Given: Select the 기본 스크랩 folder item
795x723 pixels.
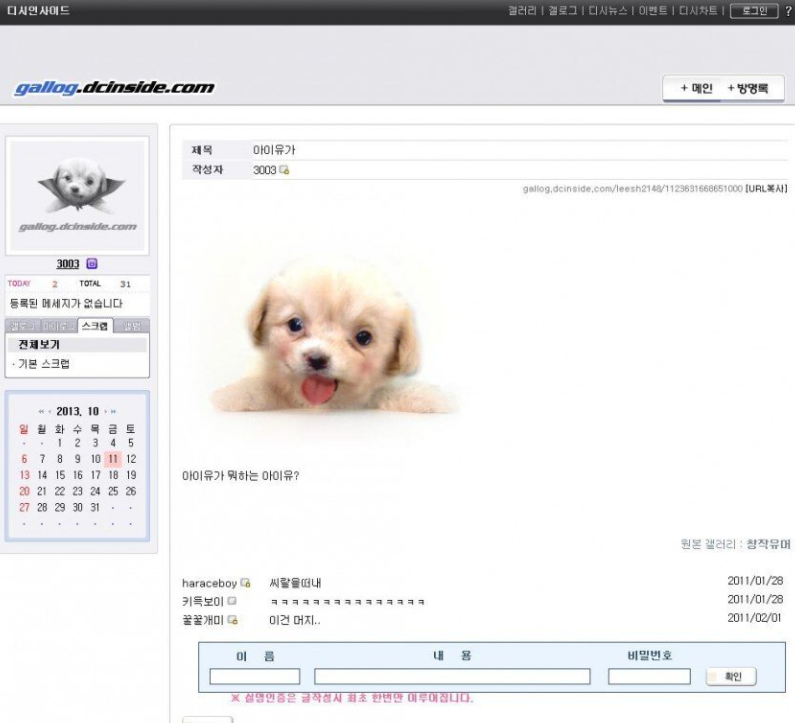Looking at the screenshot, I should point(47,364).
